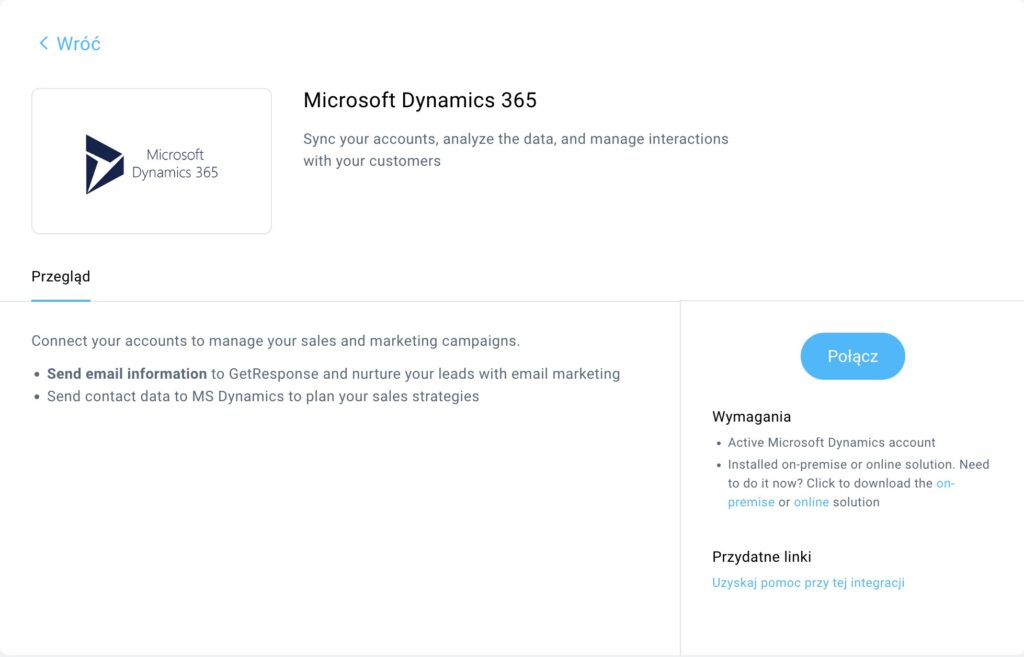Image resolution: width=1024 pixels, height=657 pixels.
Task: Click 'Connect your accounts to manage' paragraph
Action: click(276, 341)
